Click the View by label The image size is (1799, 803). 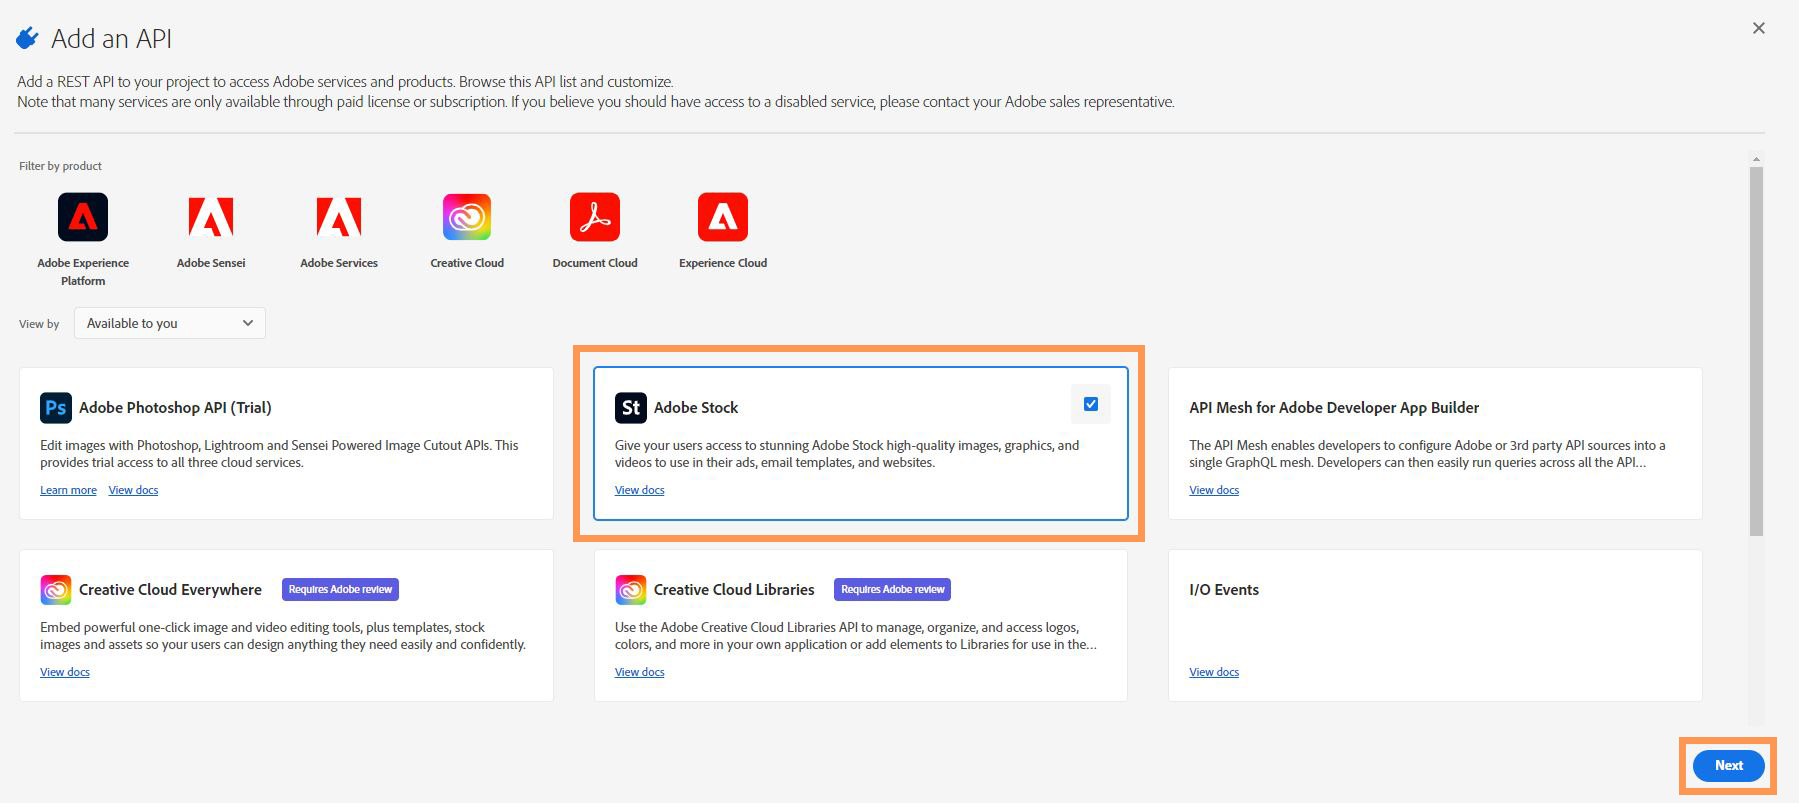click(x=39, y=324)
